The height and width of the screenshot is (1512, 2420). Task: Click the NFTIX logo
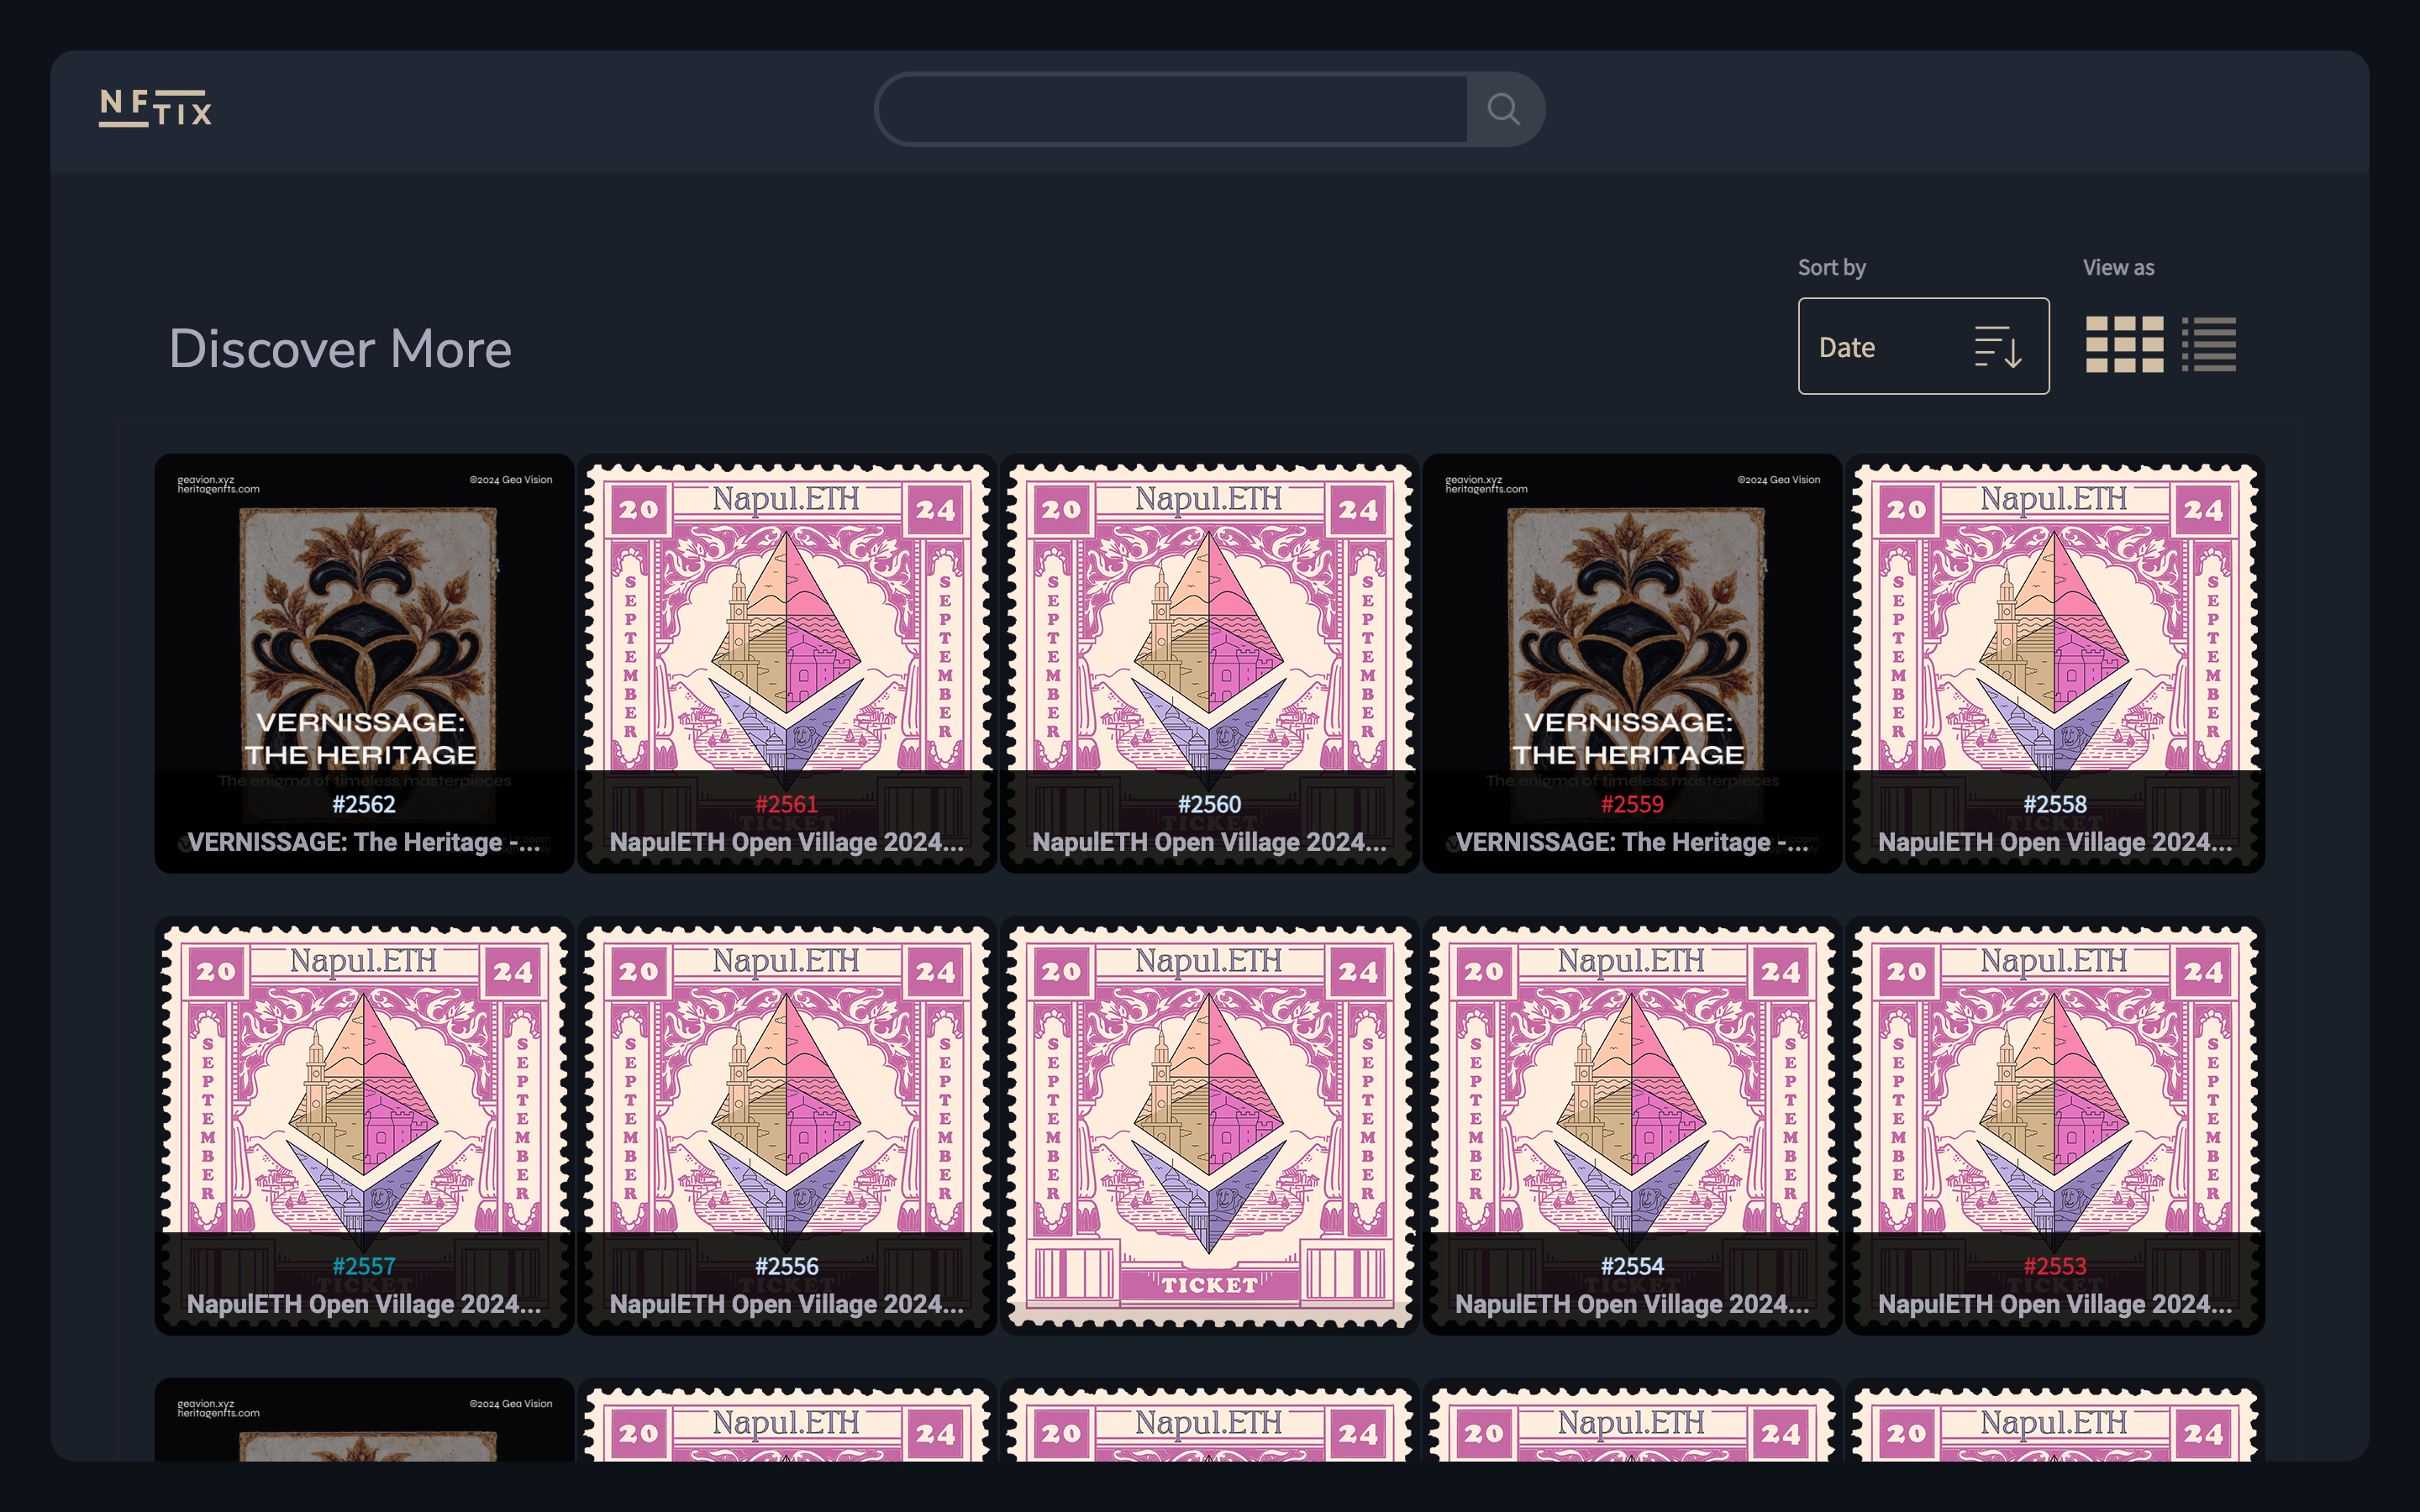click(x=156, y=108)
